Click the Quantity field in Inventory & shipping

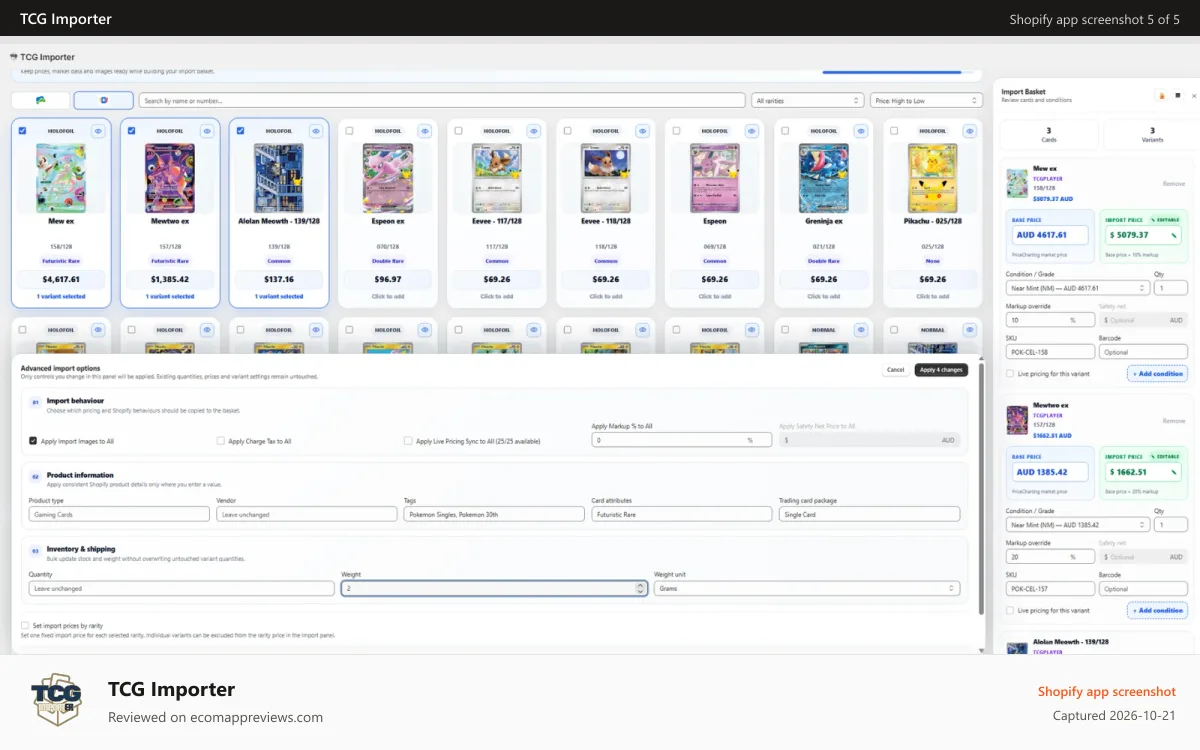(181, 589)
